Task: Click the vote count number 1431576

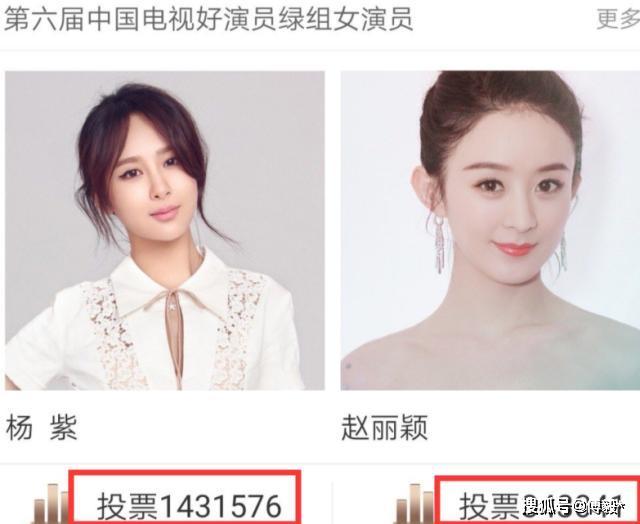Action: point(220,506)
